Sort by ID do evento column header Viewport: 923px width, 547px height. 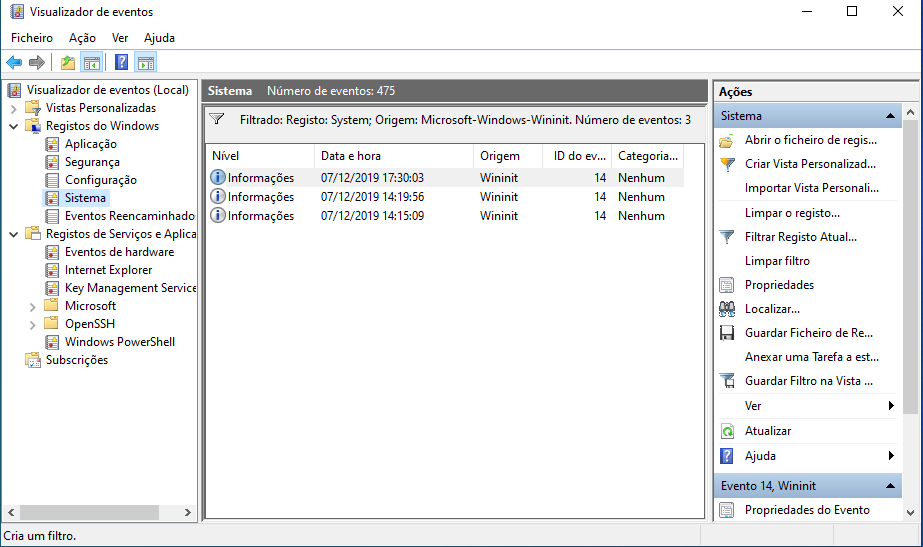point(577,156)
